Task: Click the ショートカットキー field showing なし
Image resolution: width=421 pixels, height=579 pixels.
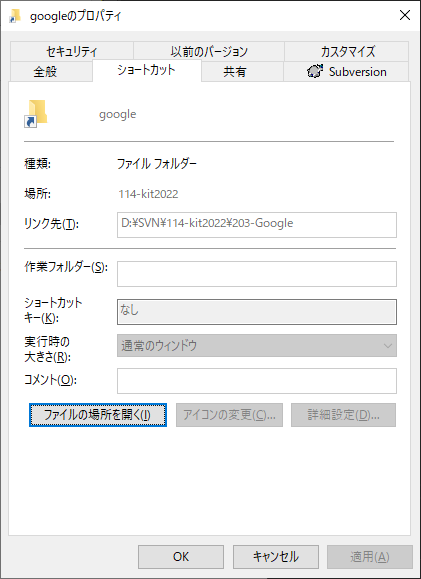Action: 257,312
